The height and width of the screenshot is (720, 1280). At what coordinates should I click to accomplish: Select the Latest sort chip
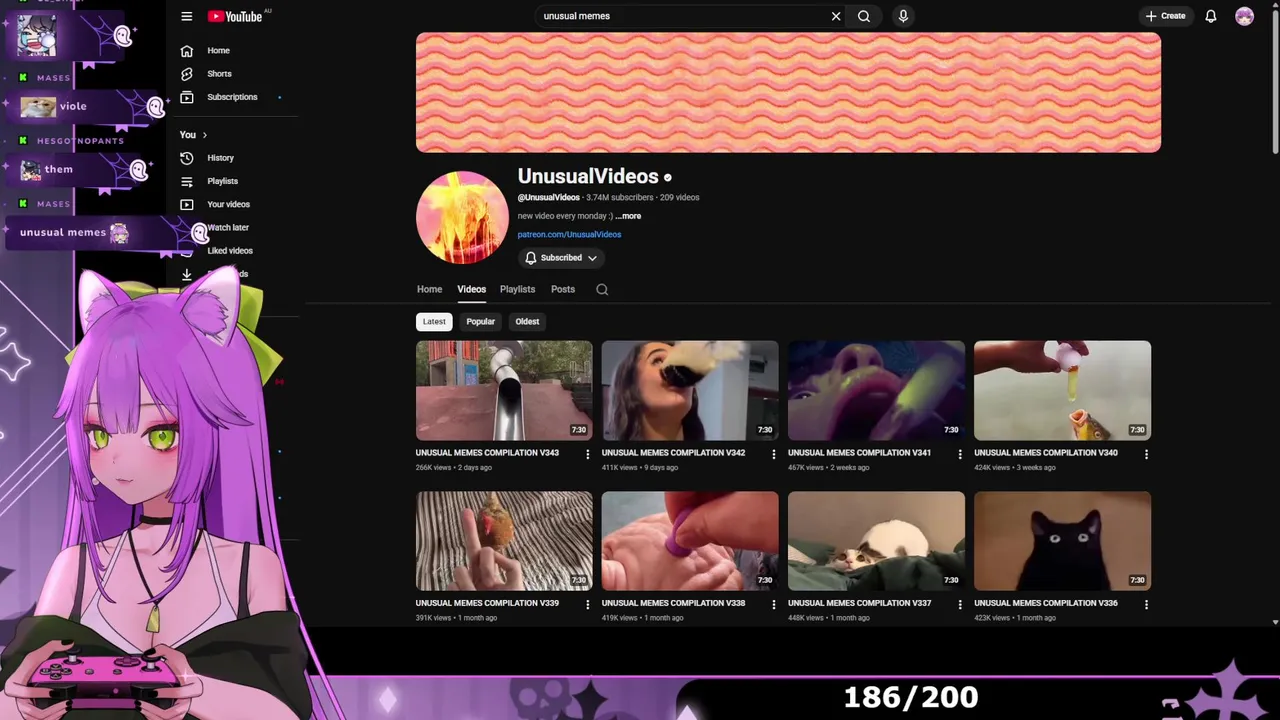click(434, 321)
